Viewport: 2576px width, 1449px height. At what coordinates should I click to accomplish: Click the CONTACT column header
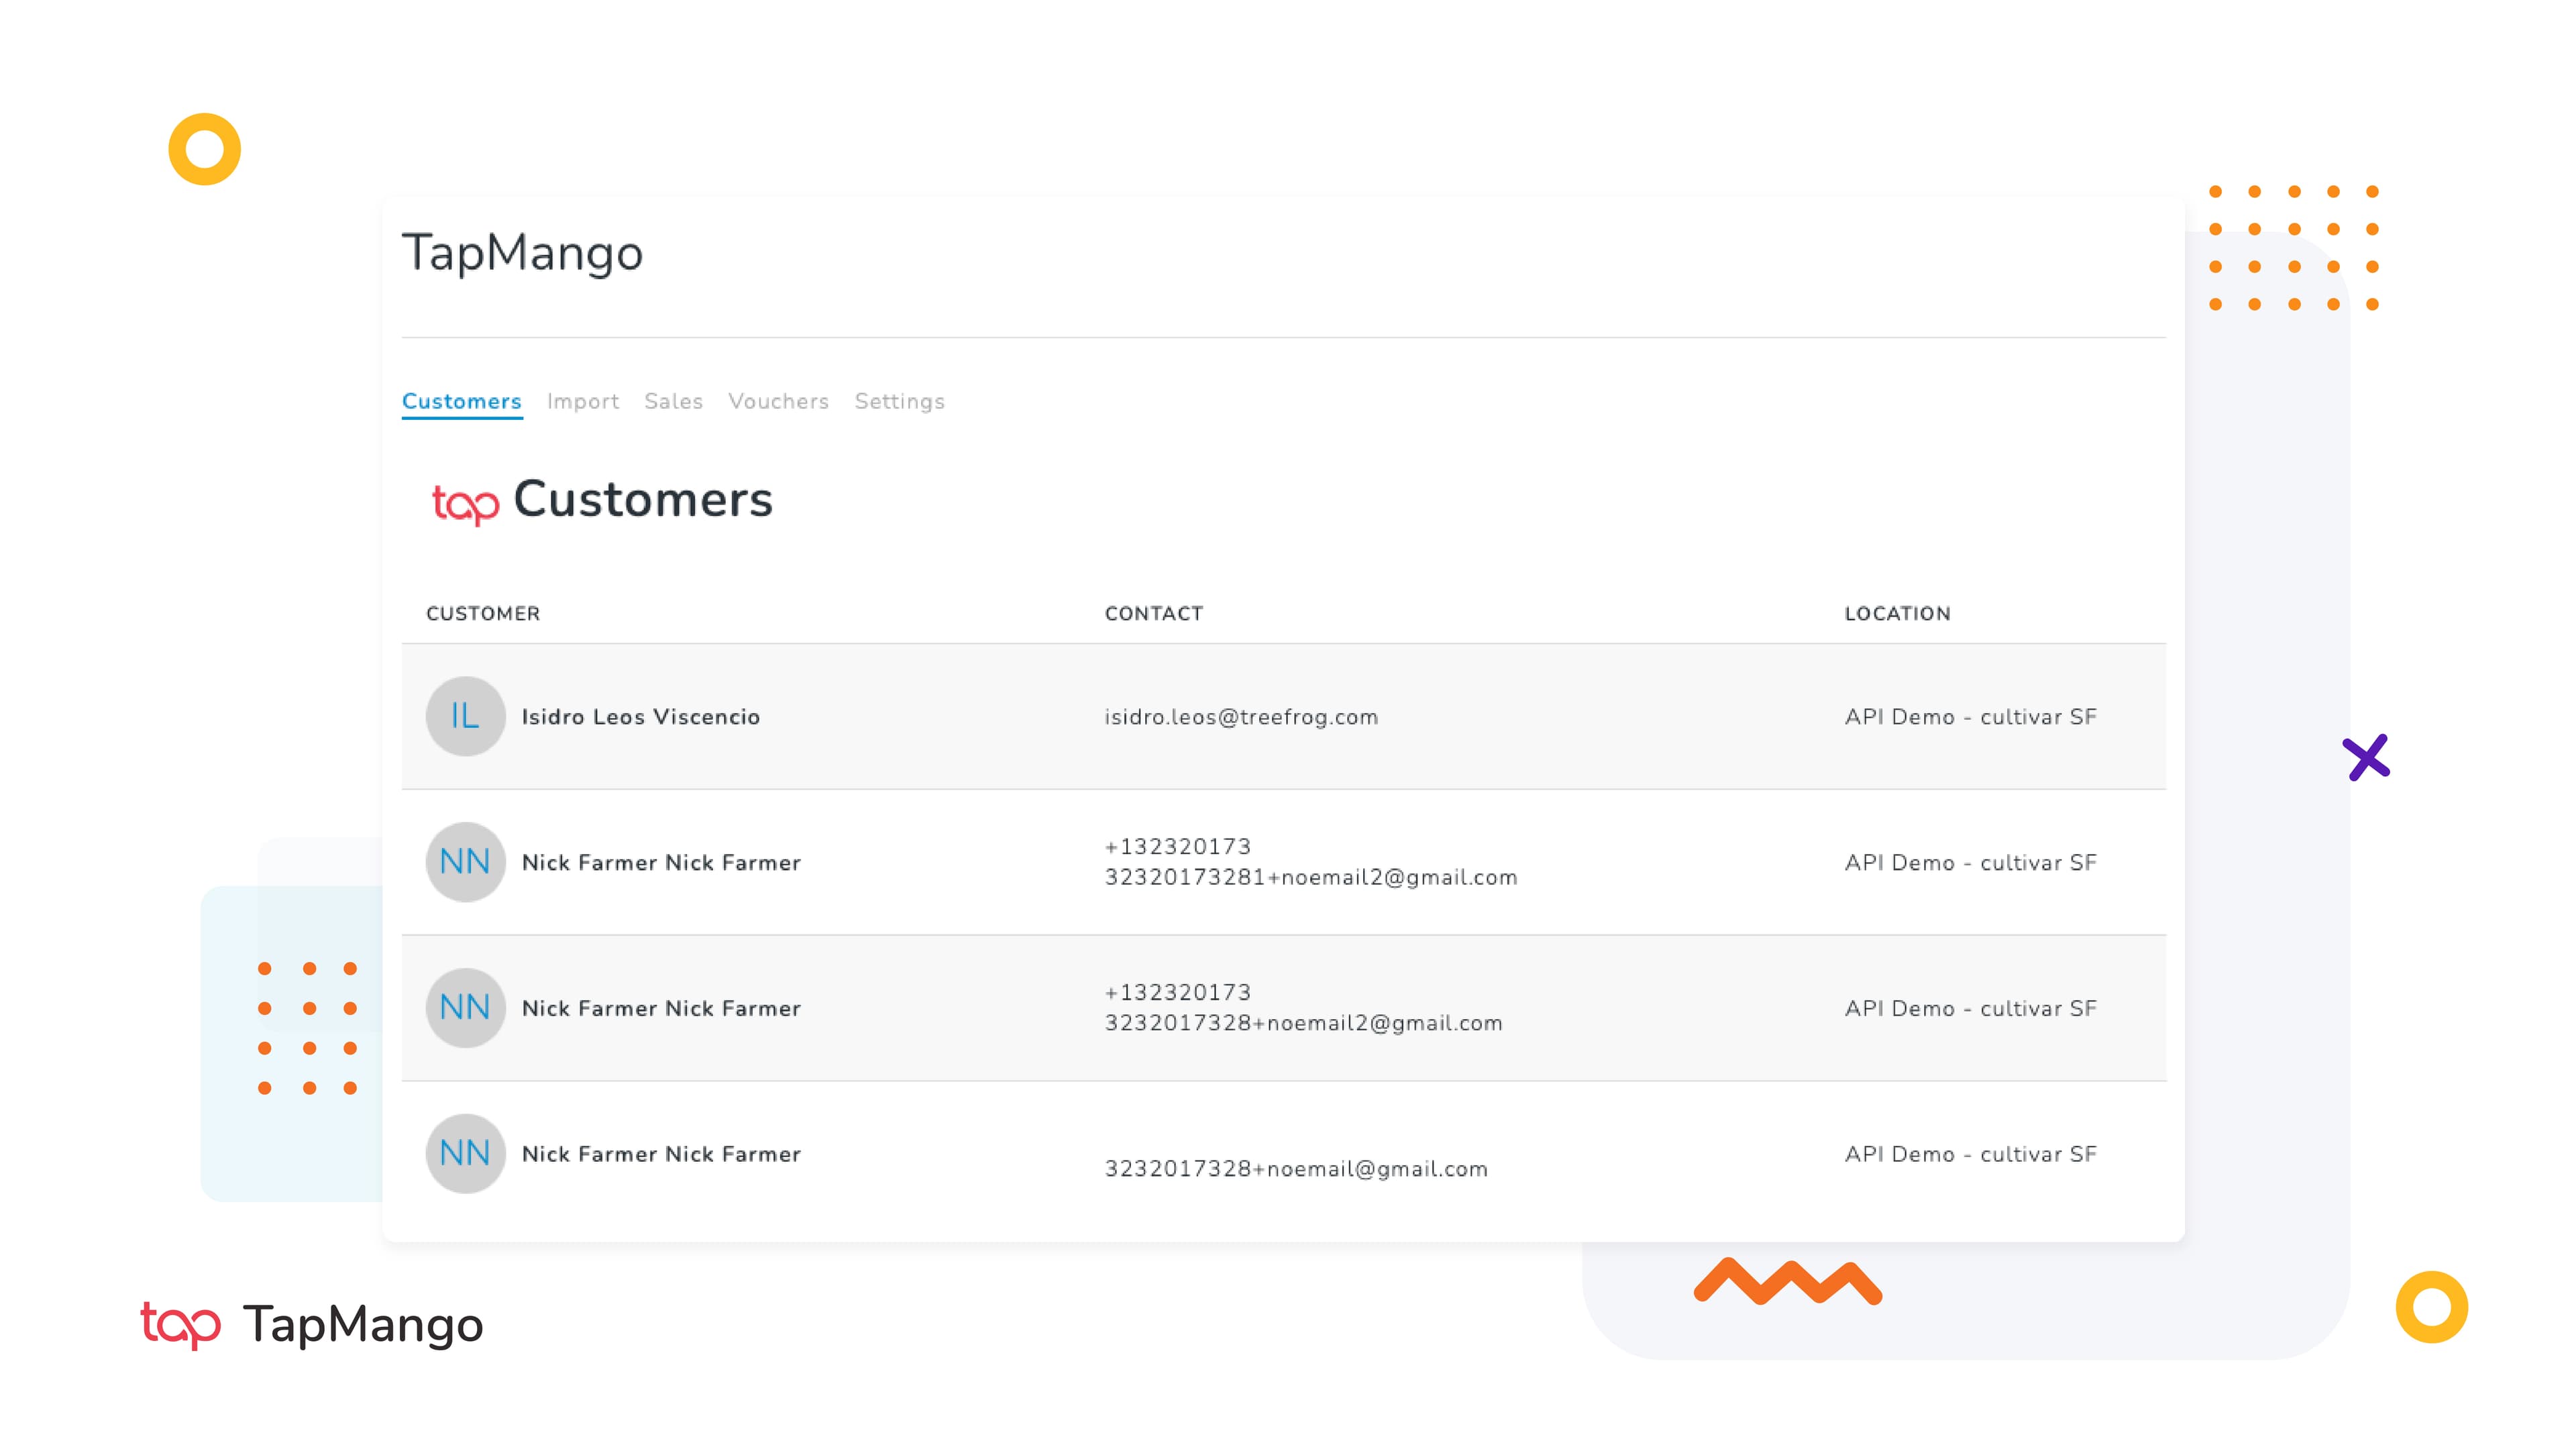click(x=1154, y=614)
